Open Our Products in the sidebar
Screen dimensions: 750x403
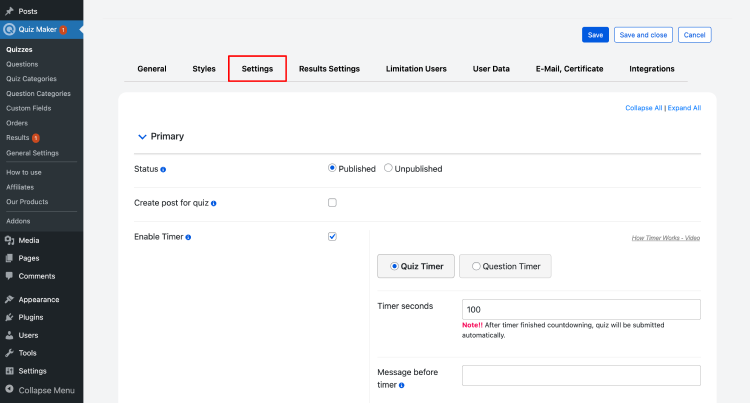[27, 202]
